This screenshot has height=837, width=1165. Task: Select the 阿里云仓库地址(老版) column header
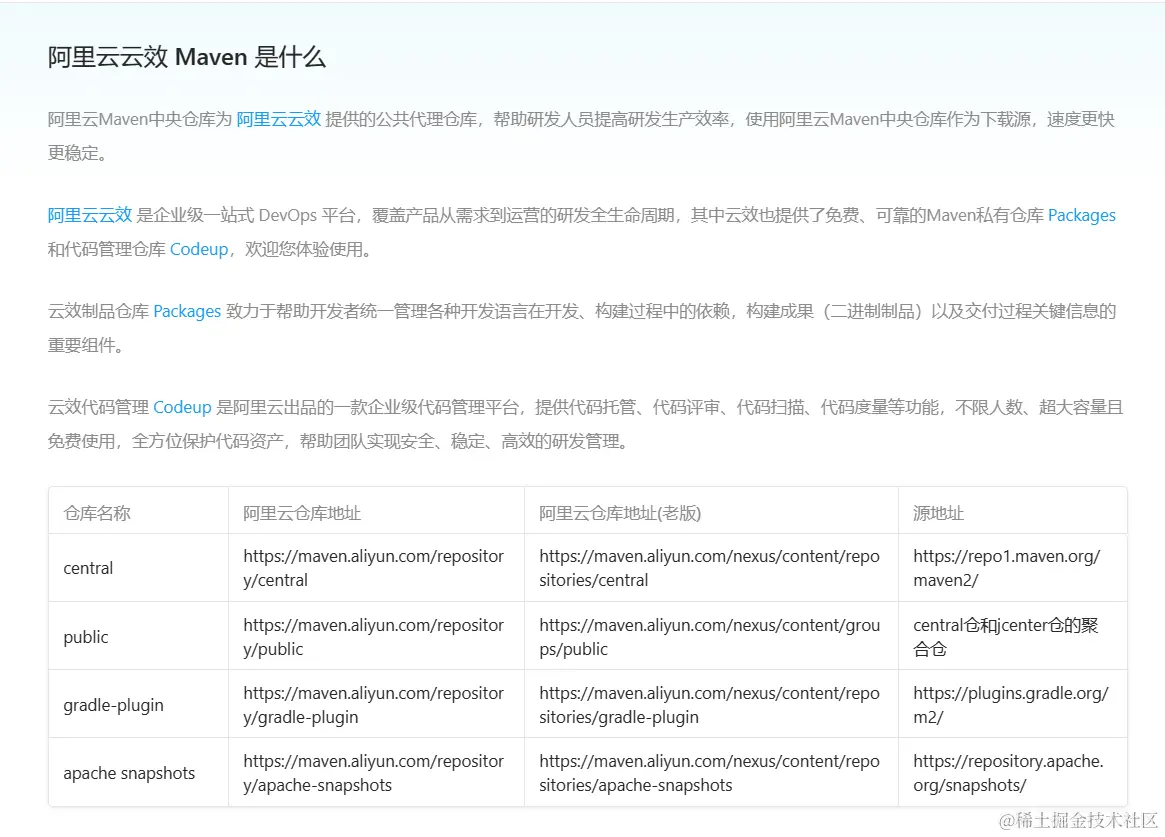click(620, 513)
